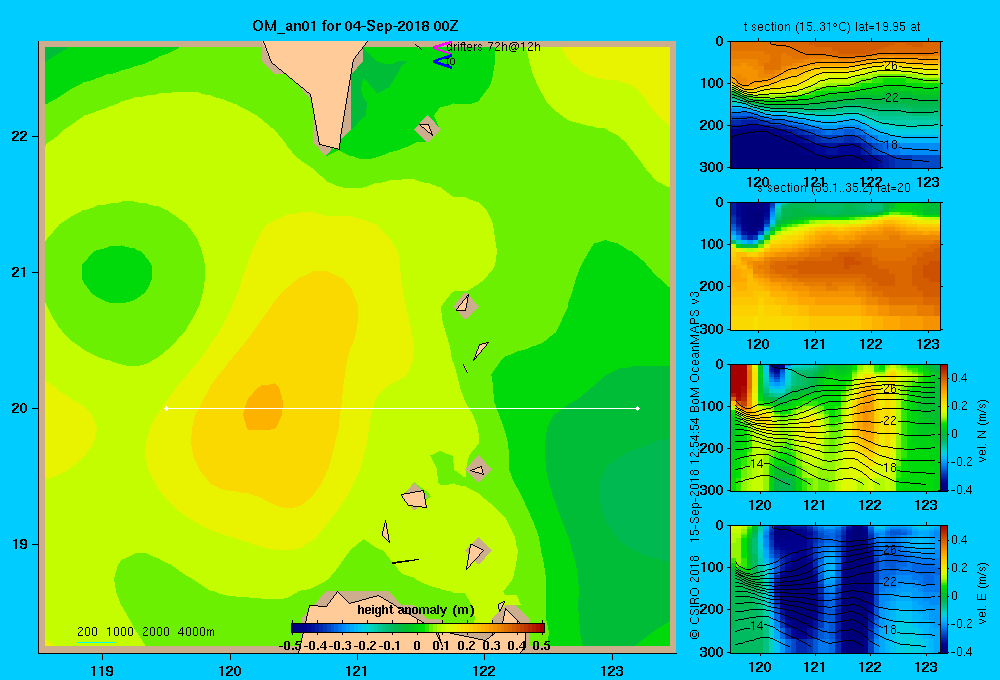Click the 'height anomaly (m)' label
This screenshot has height=680, width=1000.
point(416,610)
